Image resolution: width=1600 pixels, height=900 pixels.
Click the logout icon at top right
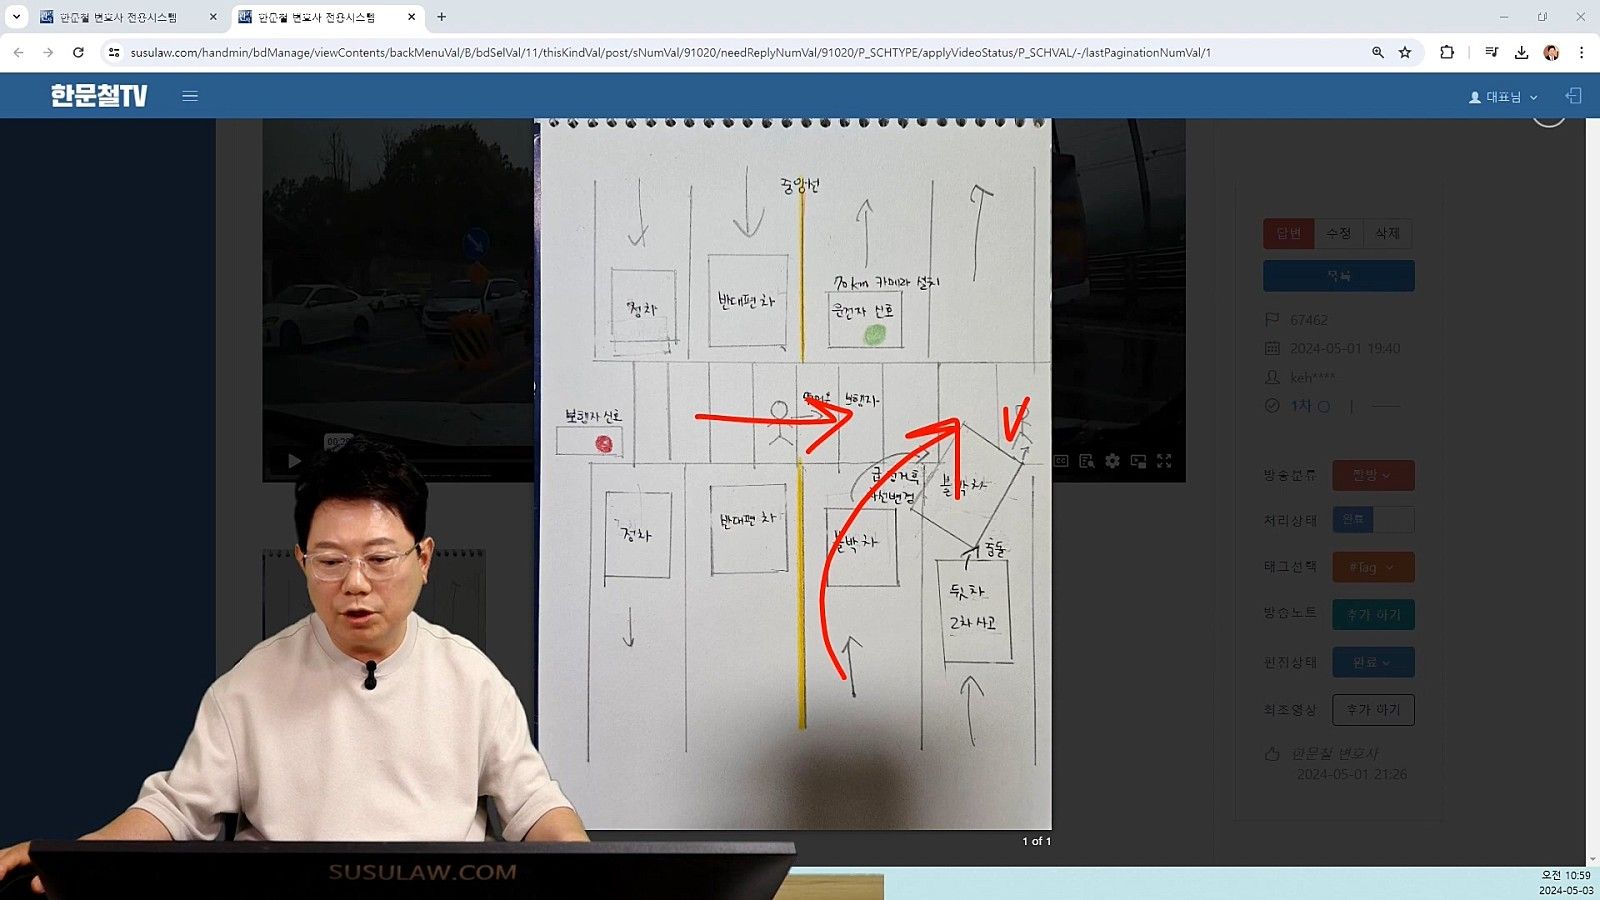click(1573, 95)
